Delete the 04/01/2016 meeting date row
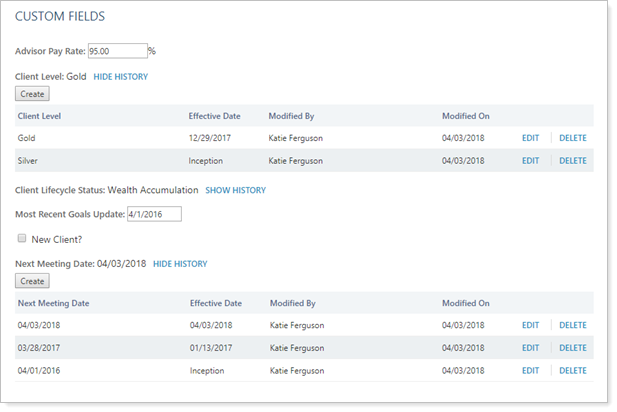Image resolution: width=617 pixels, height=412 pixels. coord(572,370)
